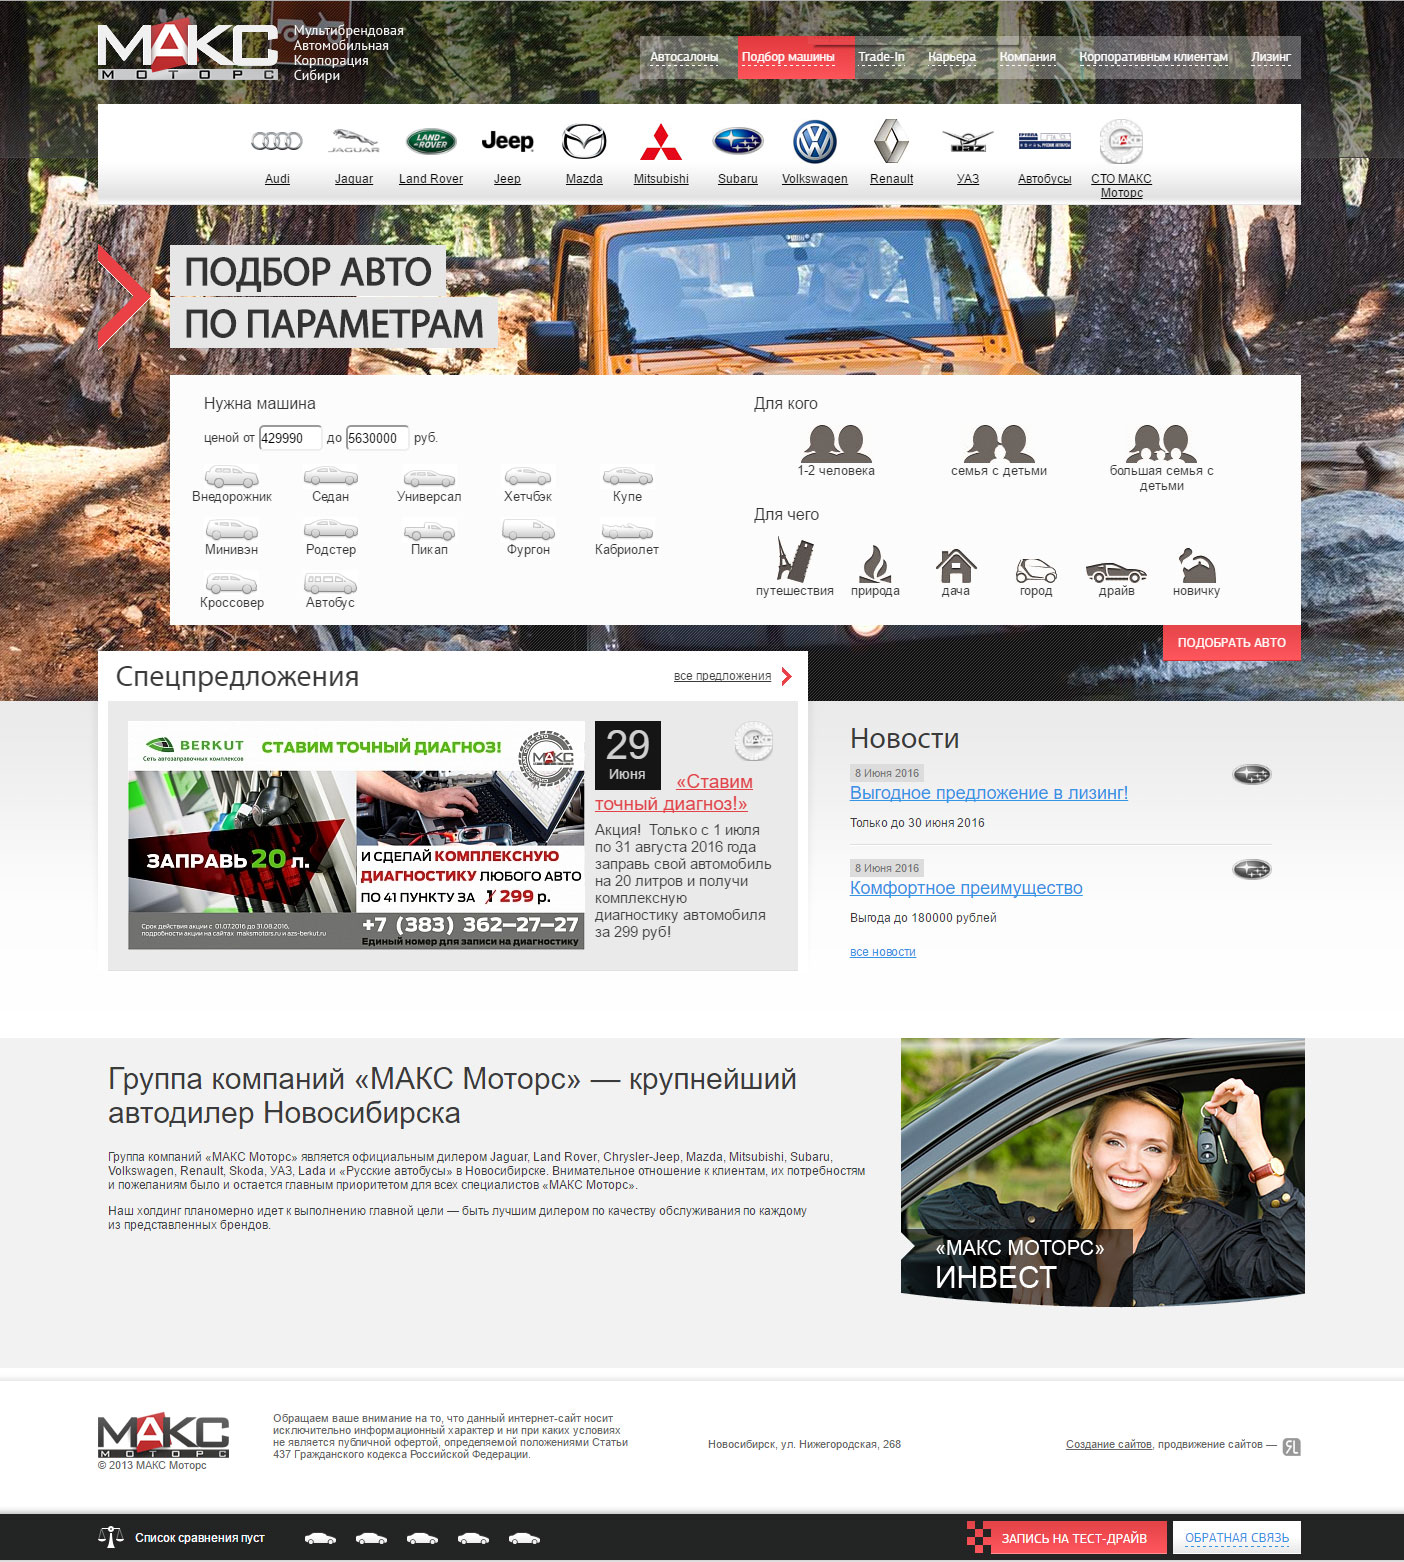Pick the Mazda brand logo
Screen dimensions: 1404x1562
click(584, 142)
